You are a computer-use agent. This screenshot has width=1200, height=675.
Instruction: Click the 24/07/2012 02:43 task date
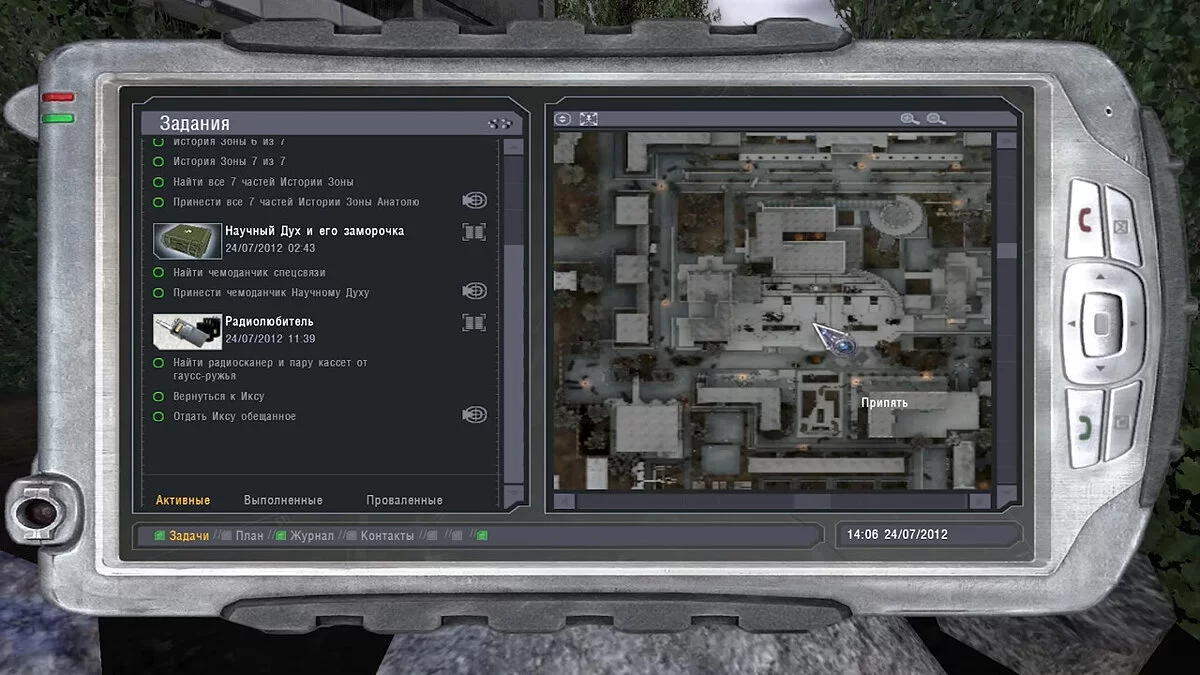(270, 248)
